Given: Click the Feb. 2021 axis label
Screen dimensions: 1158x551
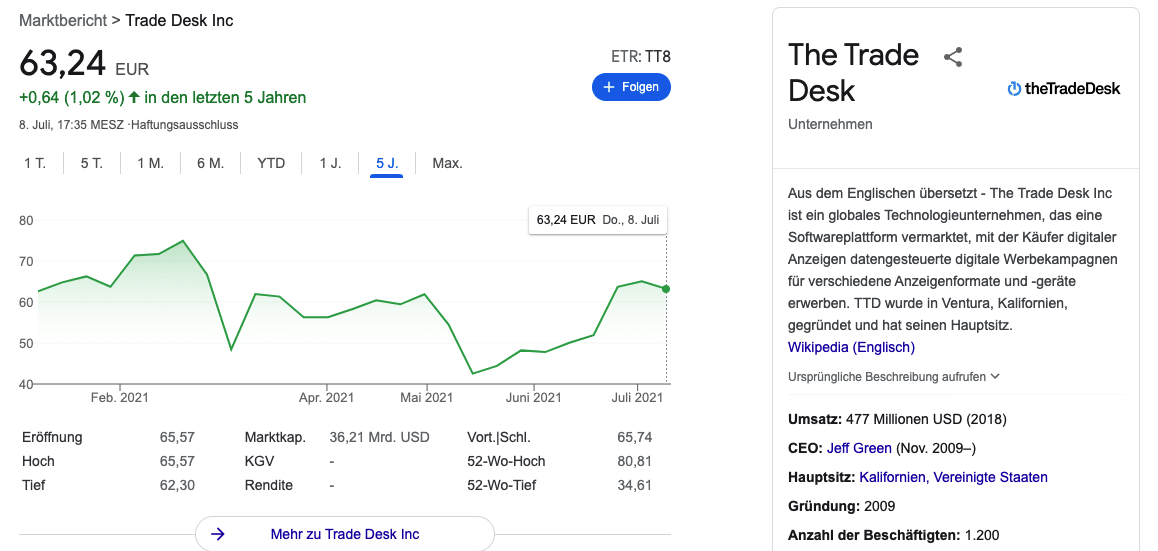Looking at the screenshot, I should [x=120, y=397].
